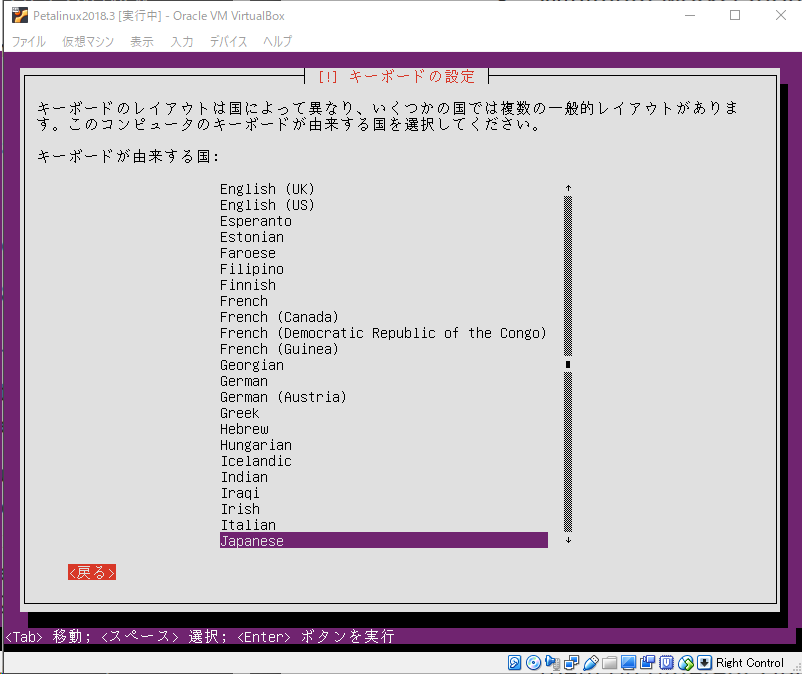802x674 pixels.
Task: Click the CPU features chip icon
Action: click(x=667, y=663)
